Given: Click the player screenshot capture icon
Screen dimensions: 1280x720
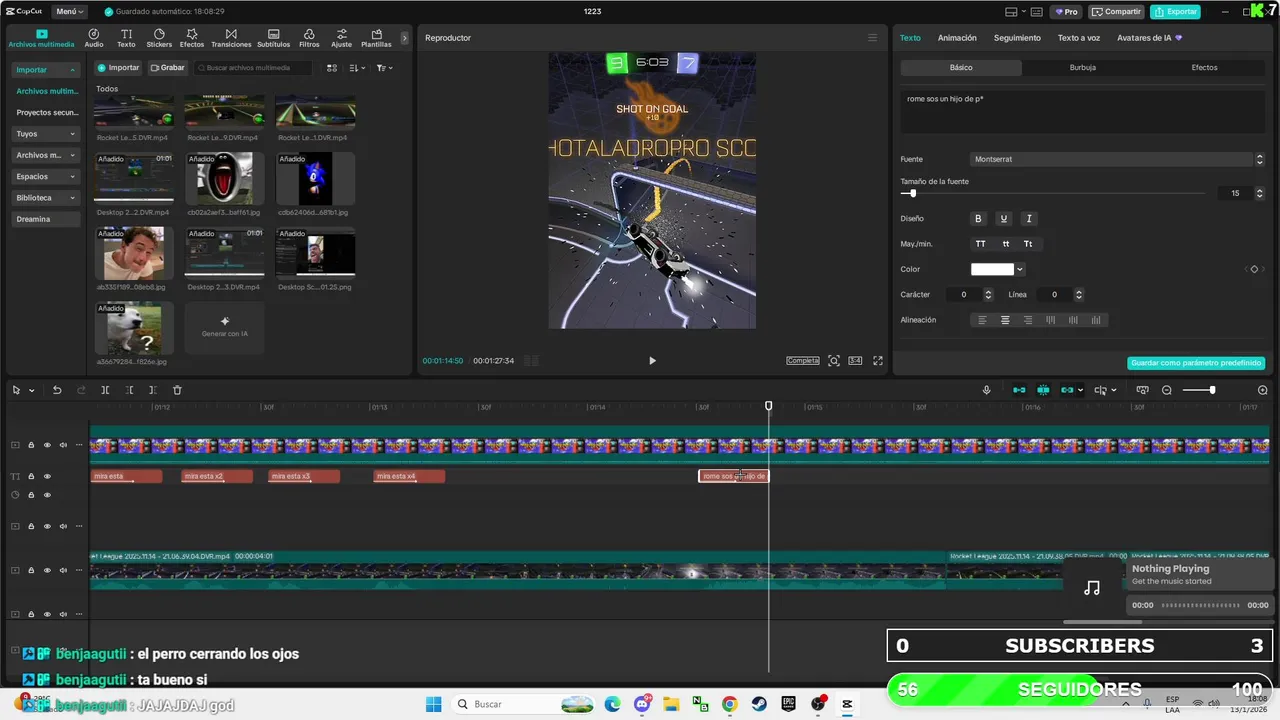Looking at the screenshot, I should click(x=834, y=361).
